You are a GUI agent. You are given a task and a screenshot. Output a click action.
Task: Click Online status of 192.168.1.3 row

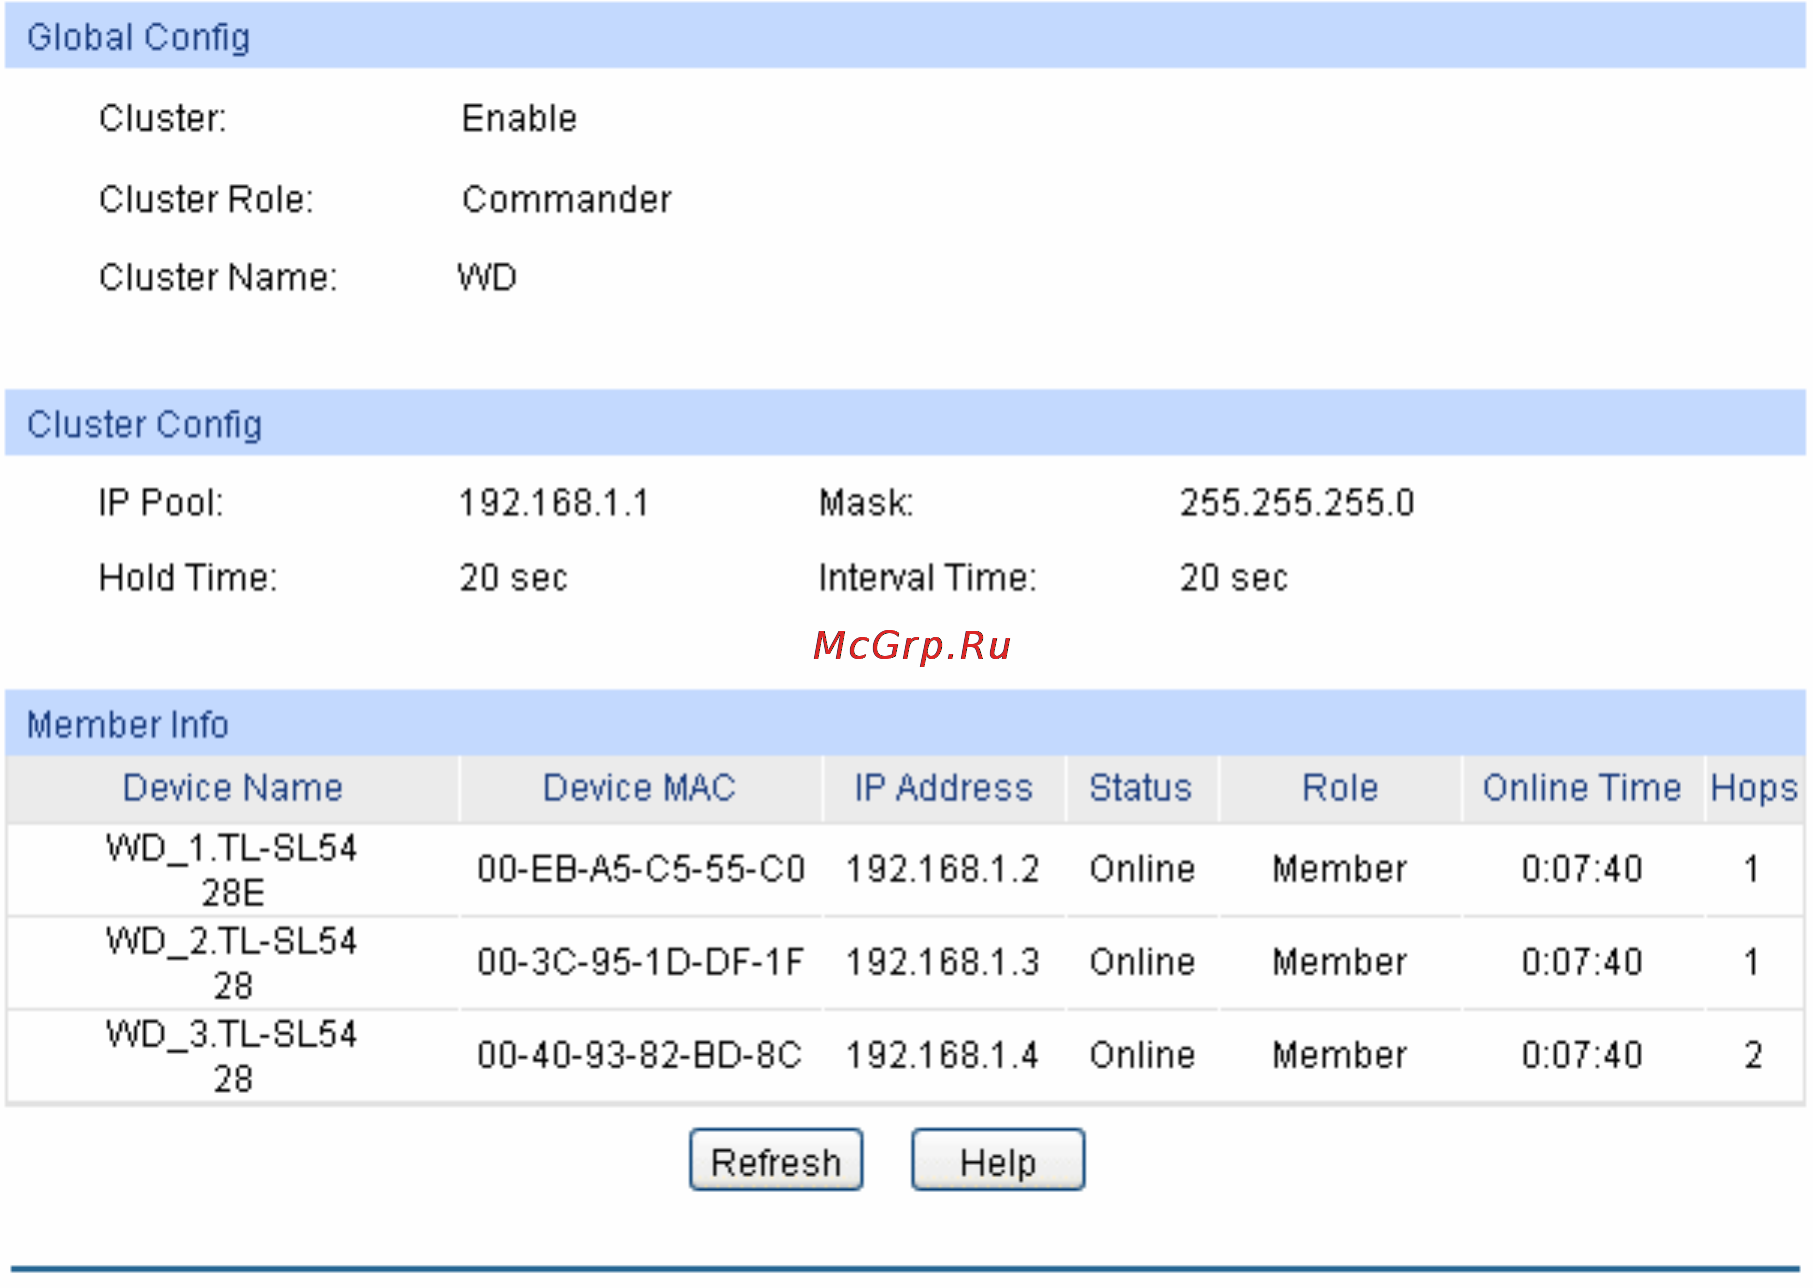coord(1142,962)
